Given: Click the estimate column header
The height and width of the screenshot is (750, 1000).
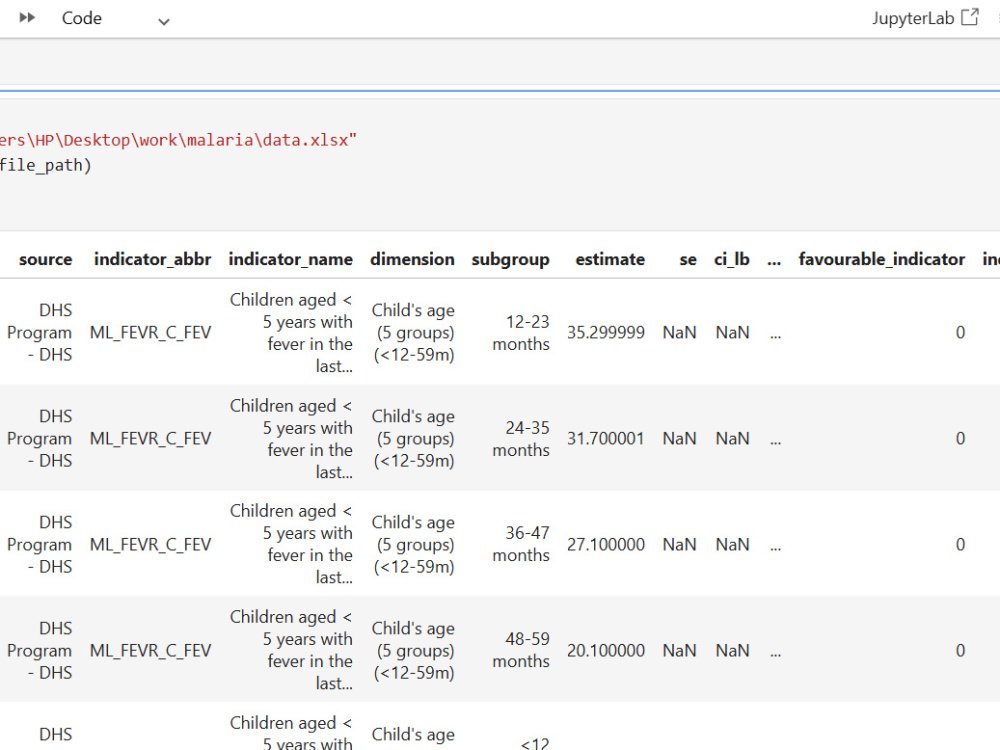Looking at the screenshot, I should (x=610, y=260).
